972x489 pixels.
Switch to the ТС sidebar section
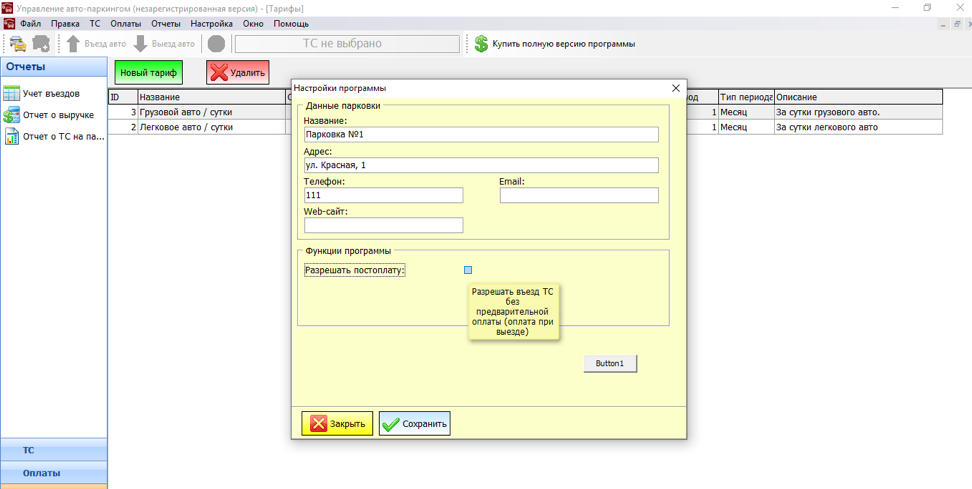point(54,451)
